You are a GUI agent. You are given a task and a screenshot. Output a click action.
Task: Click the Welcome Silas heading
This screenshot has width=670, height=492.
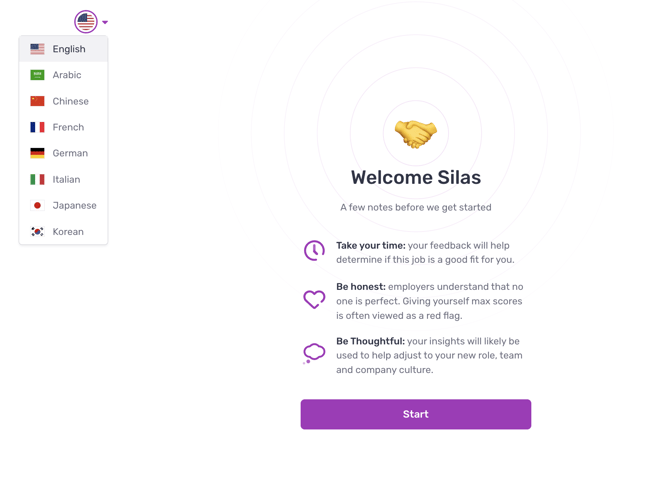415,178
